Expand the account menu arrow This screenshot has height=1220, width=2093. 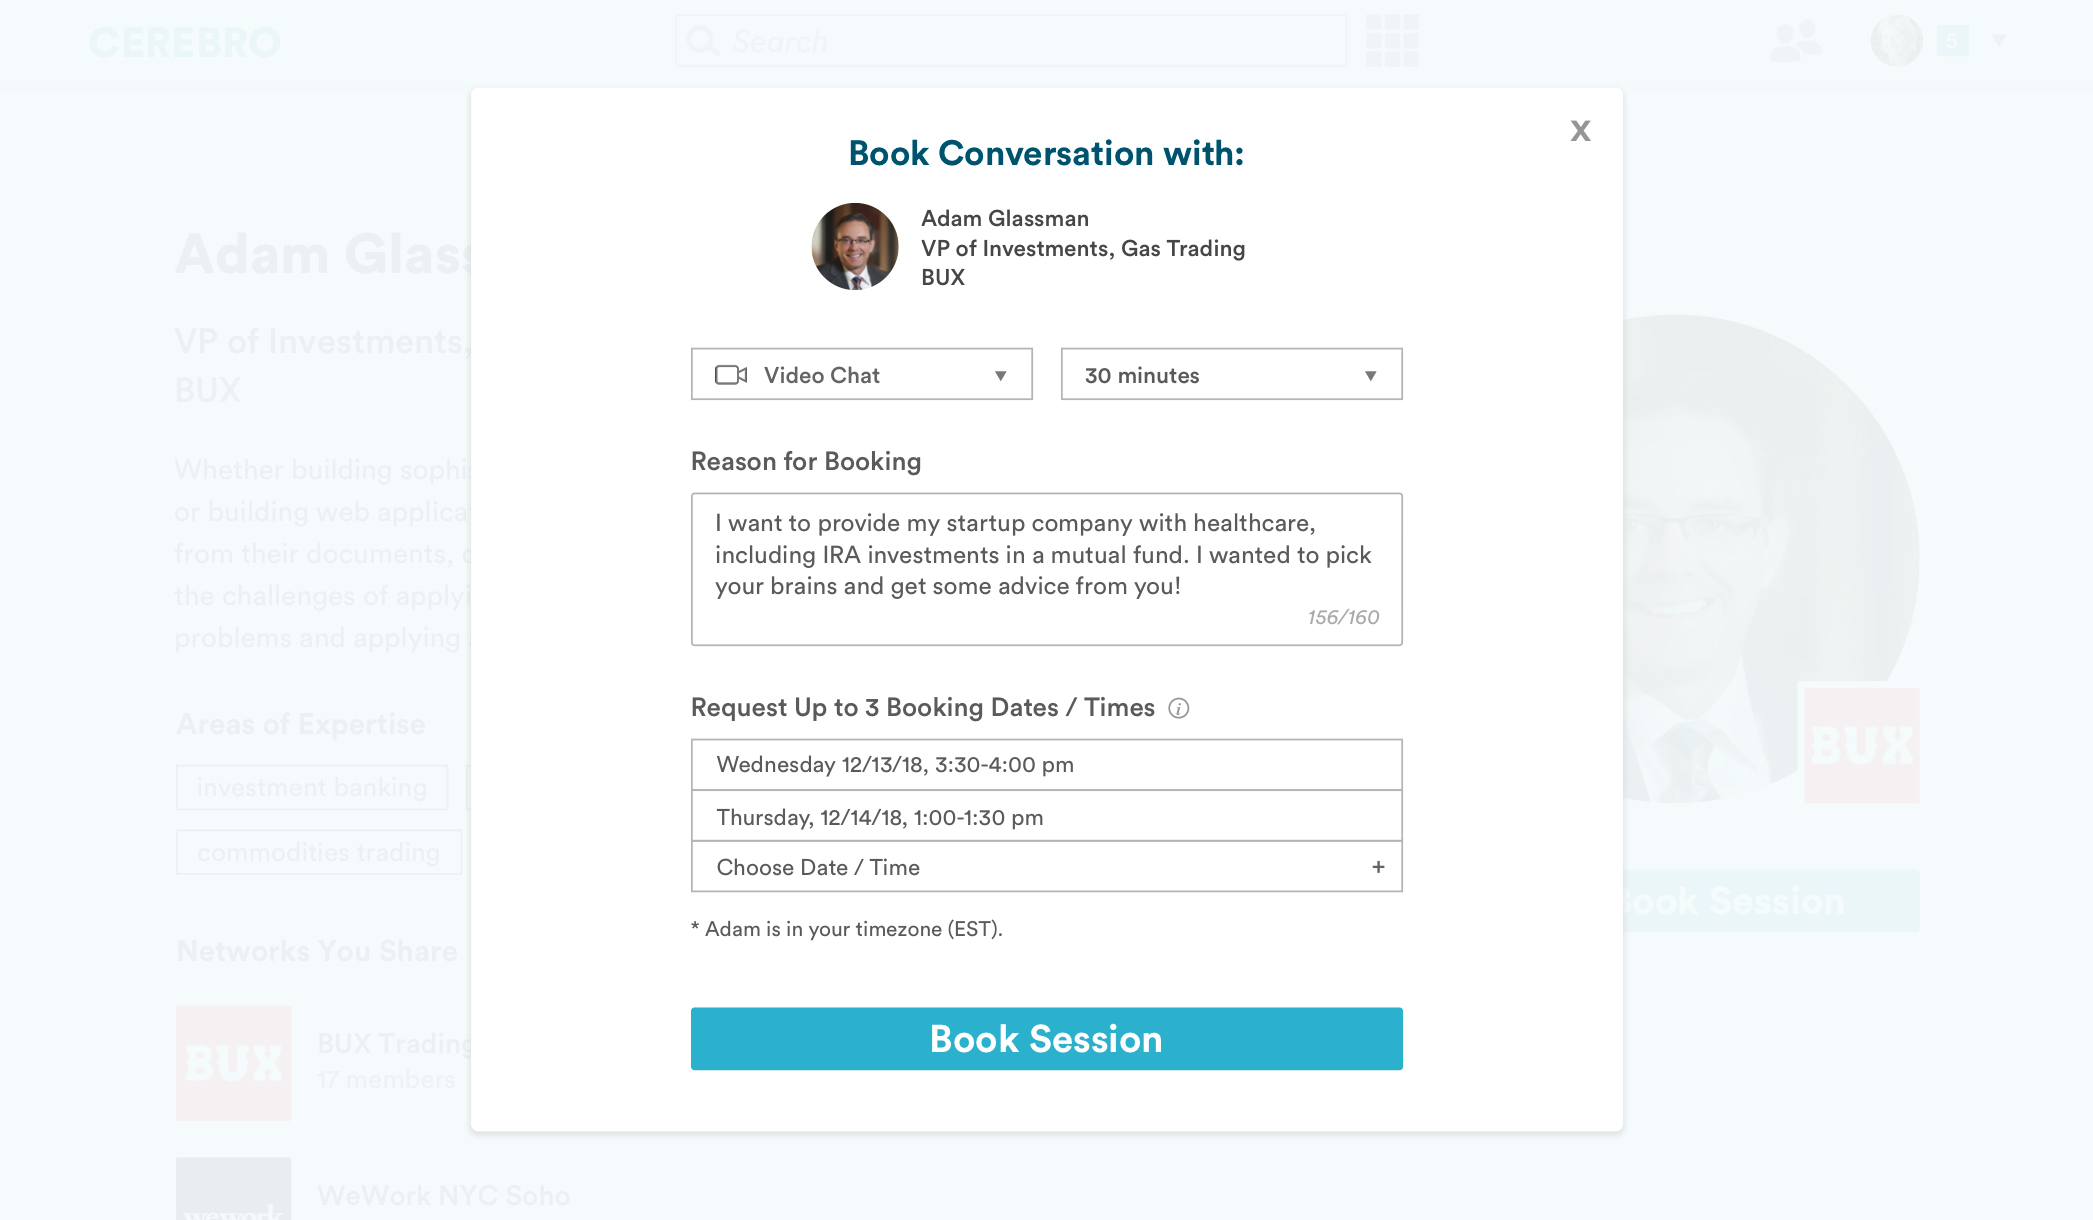click(x=1999, y=41)
